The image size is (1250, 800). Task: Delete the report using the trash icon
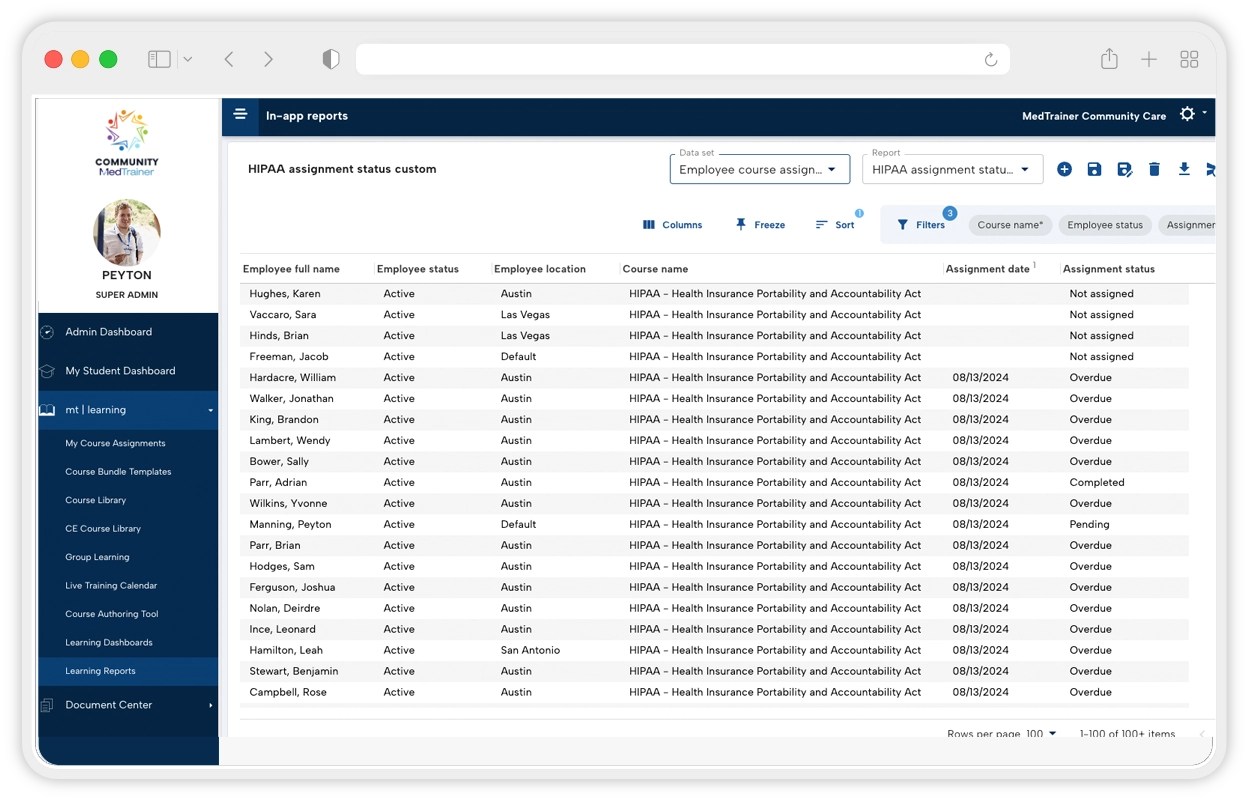1154,170
